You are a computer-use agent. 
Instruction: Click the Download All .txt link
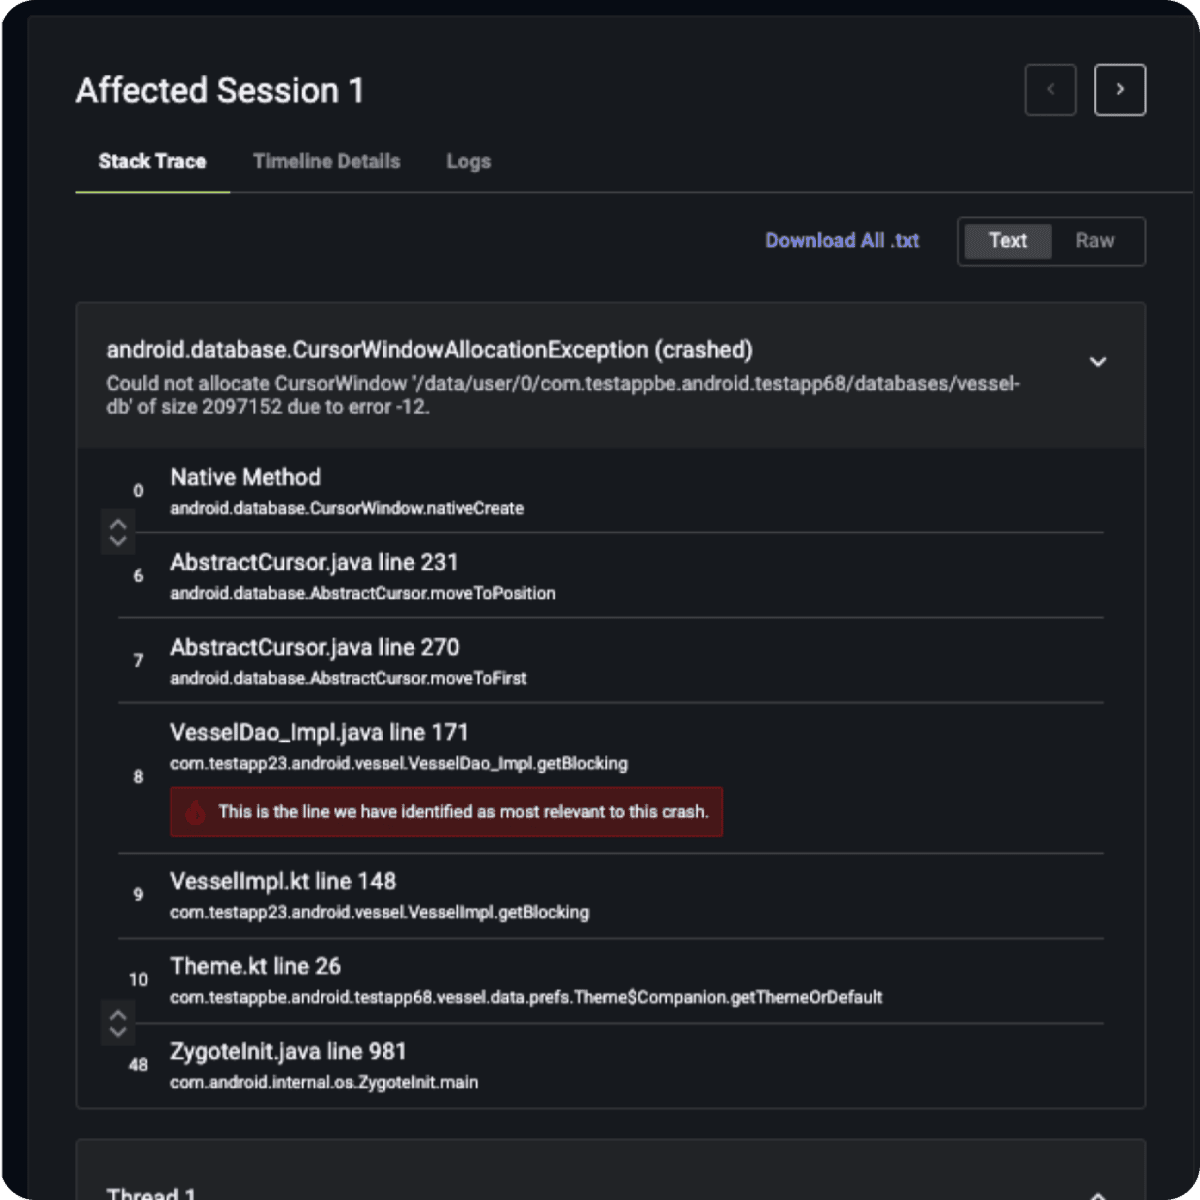point(842,241)
